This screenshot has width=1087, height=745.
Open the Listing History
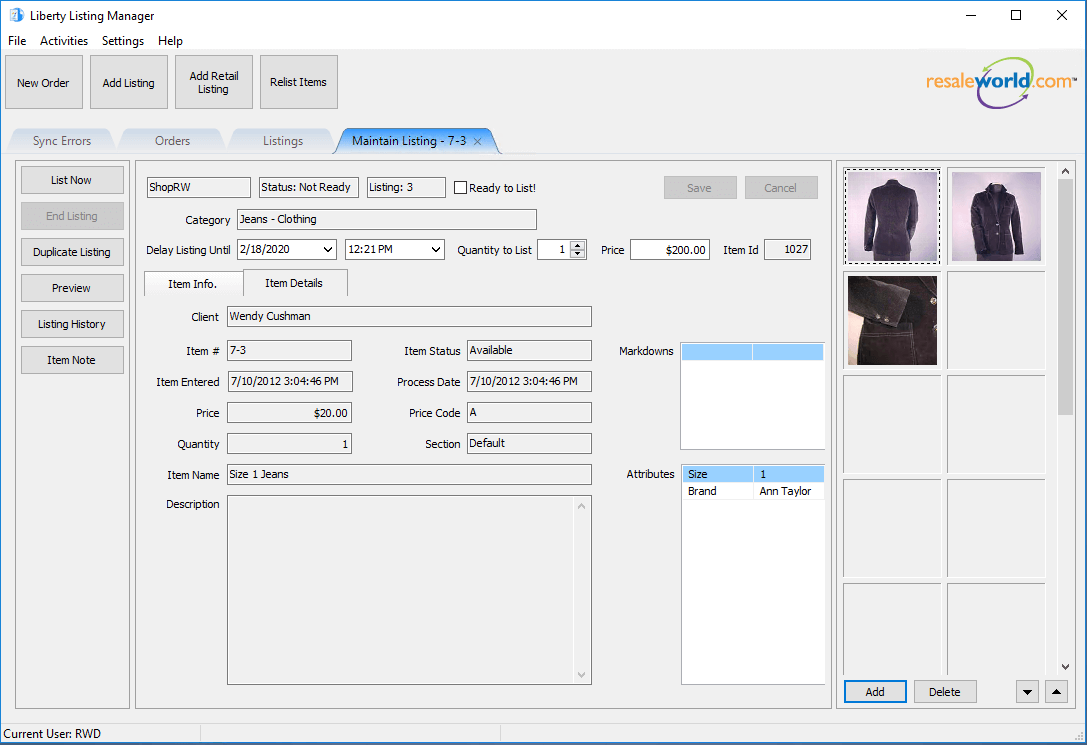(x=72, y=324)
